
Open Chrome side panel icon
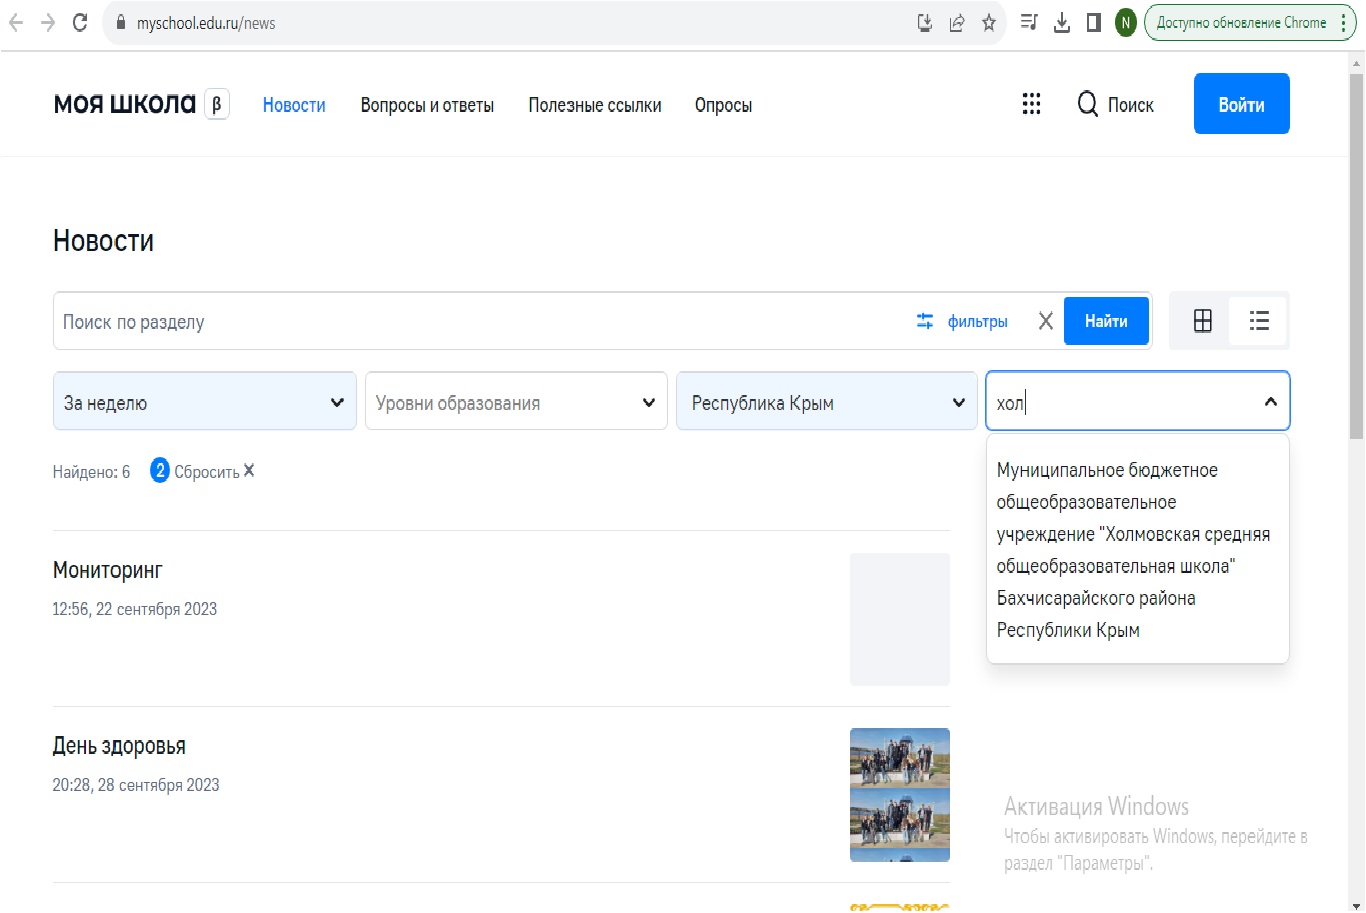[x=1093, y=22]
